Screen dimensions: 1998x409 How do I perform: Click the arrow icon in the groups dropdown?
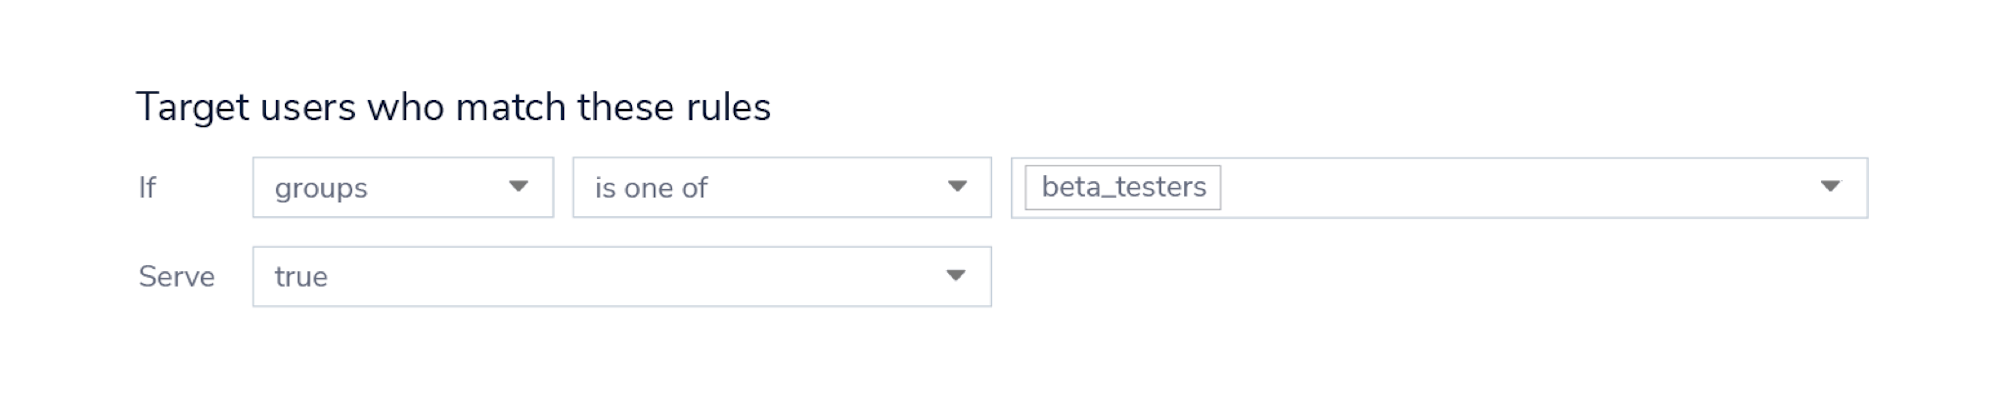[x=518, y=186]
